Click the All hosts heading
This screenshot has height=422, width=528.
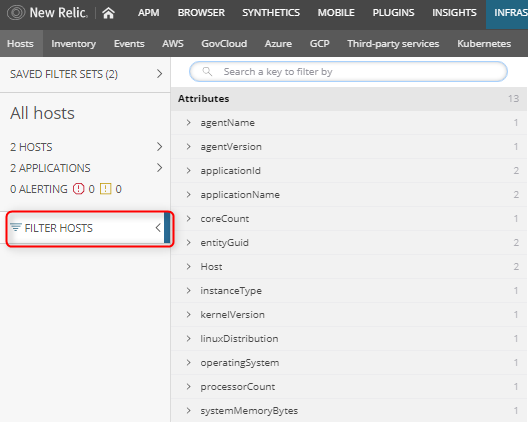(x=42, y=113)
